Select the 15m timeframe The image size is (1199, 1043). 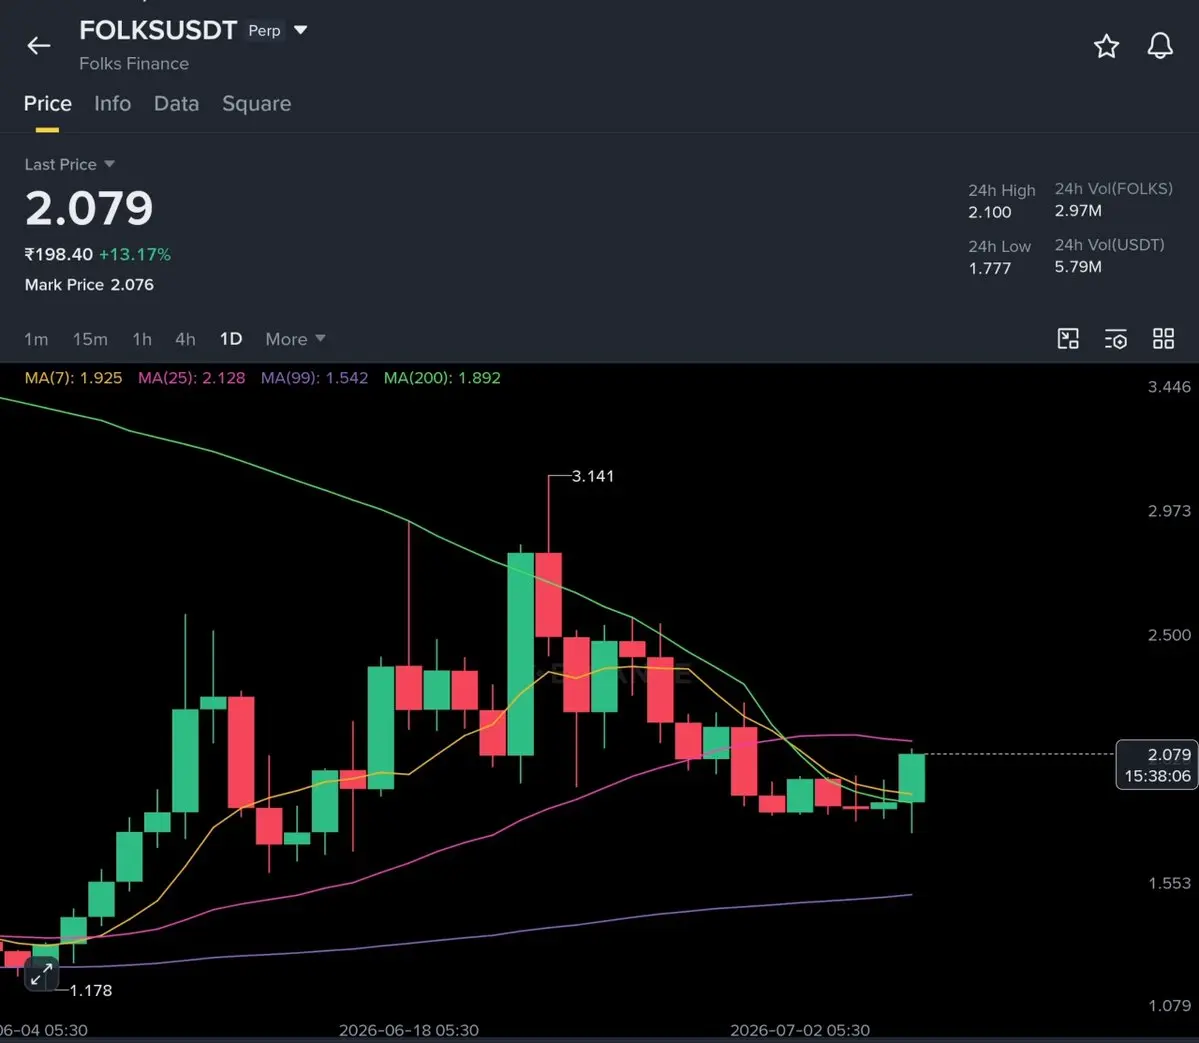pos(90,339)
